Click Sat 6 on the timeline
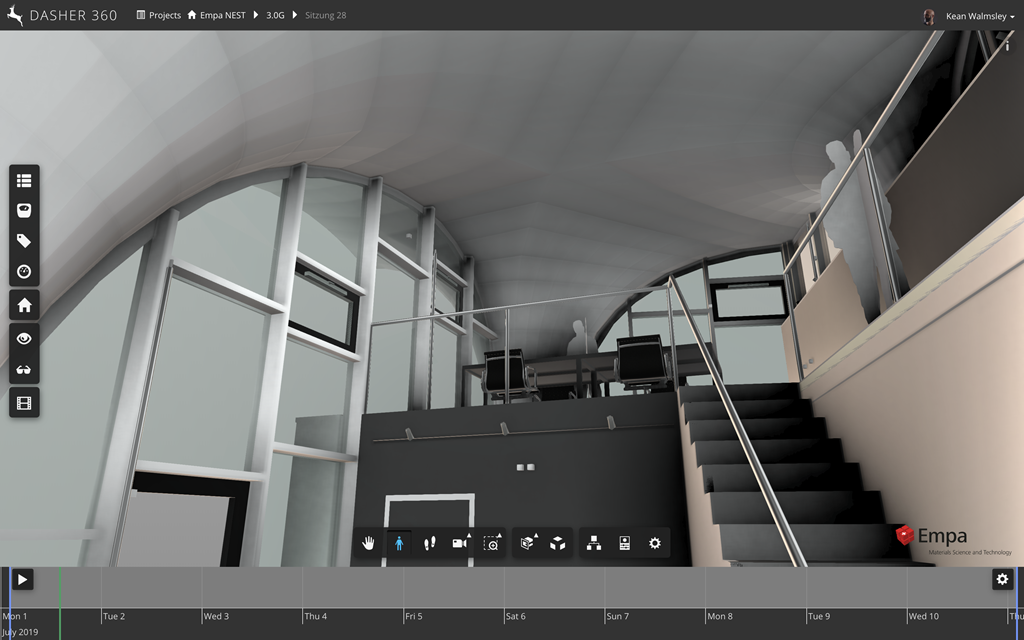Viewport: 1024px width, 640px height. pyautogui.click(x=515, y=616)
